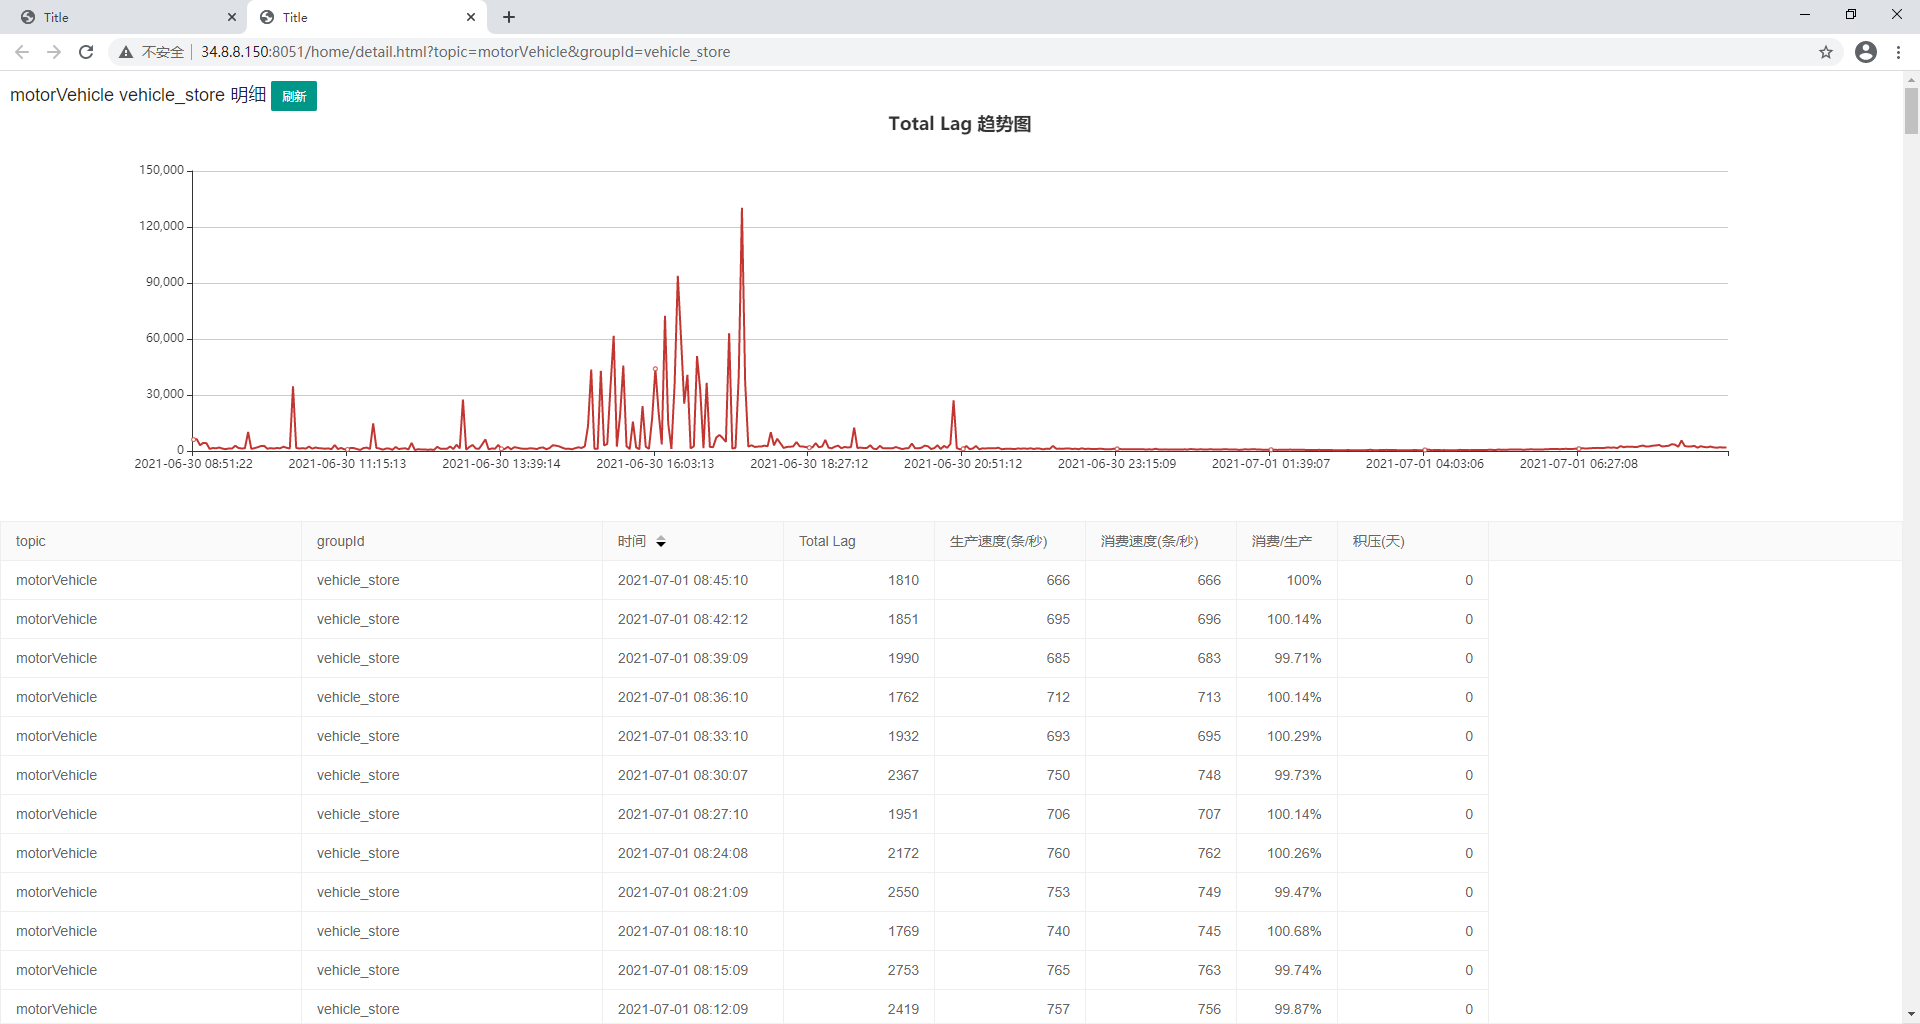
Task: Click the page heading motorVehicle vehicle_store 明细
Action: tap(138, 95)
